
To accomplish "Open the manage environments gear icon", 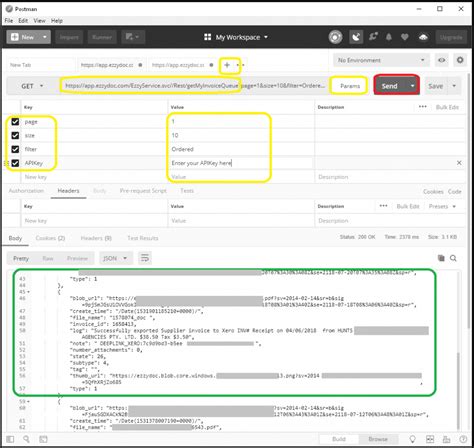I will (460, 60).
